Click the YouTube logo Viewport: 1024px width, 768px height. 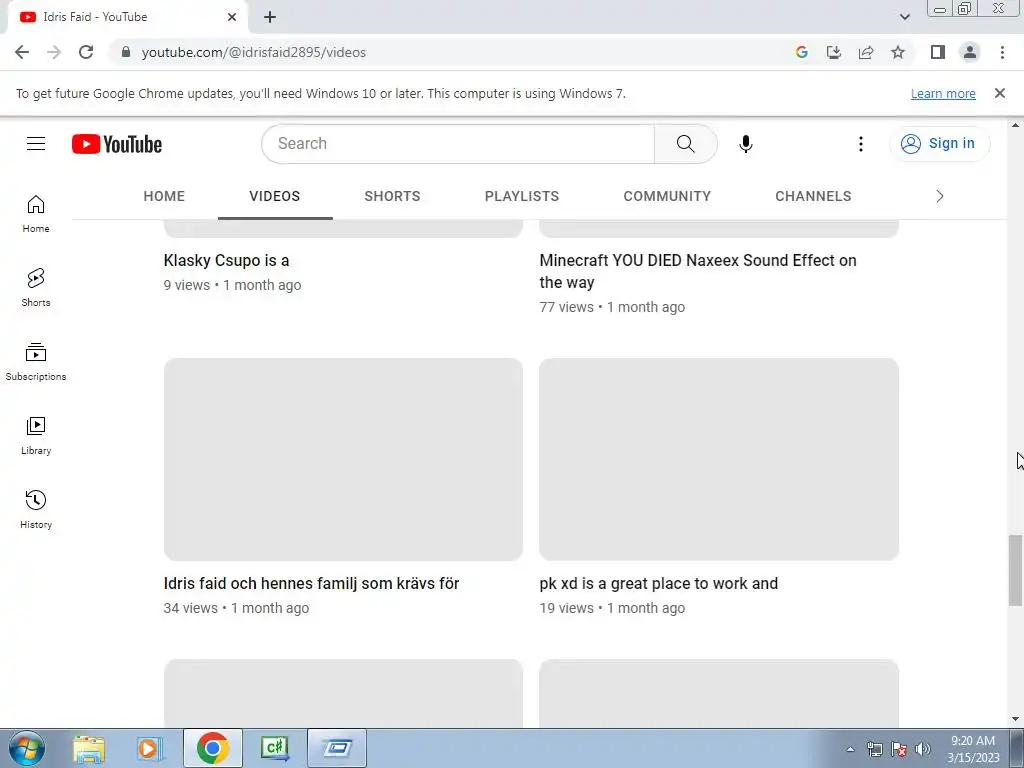tap(117, 144)
